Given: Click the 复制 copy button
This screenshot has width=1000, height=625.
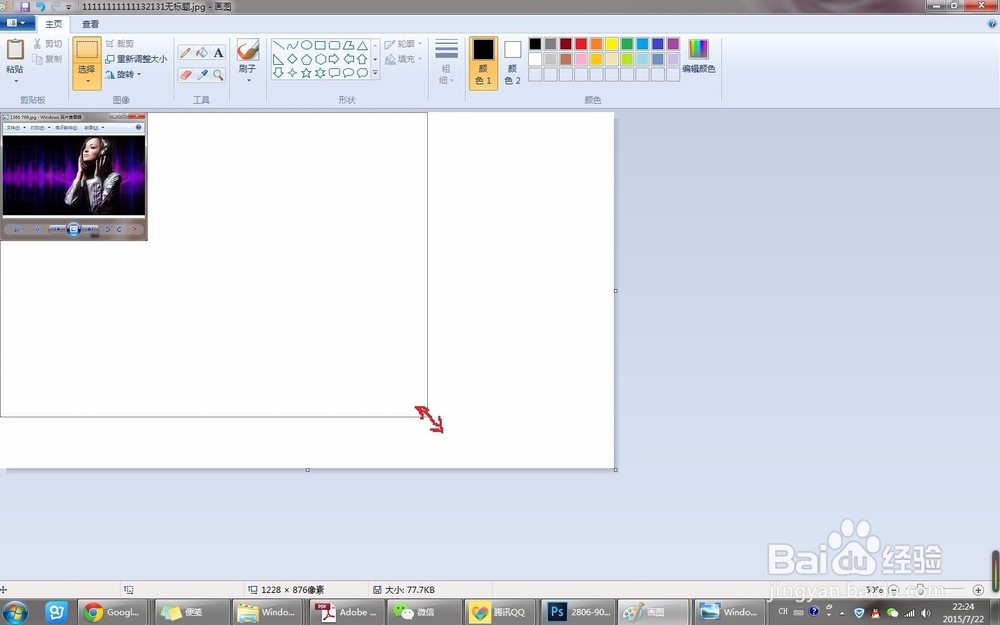Looking at the screenshot, I should [48, 59].
